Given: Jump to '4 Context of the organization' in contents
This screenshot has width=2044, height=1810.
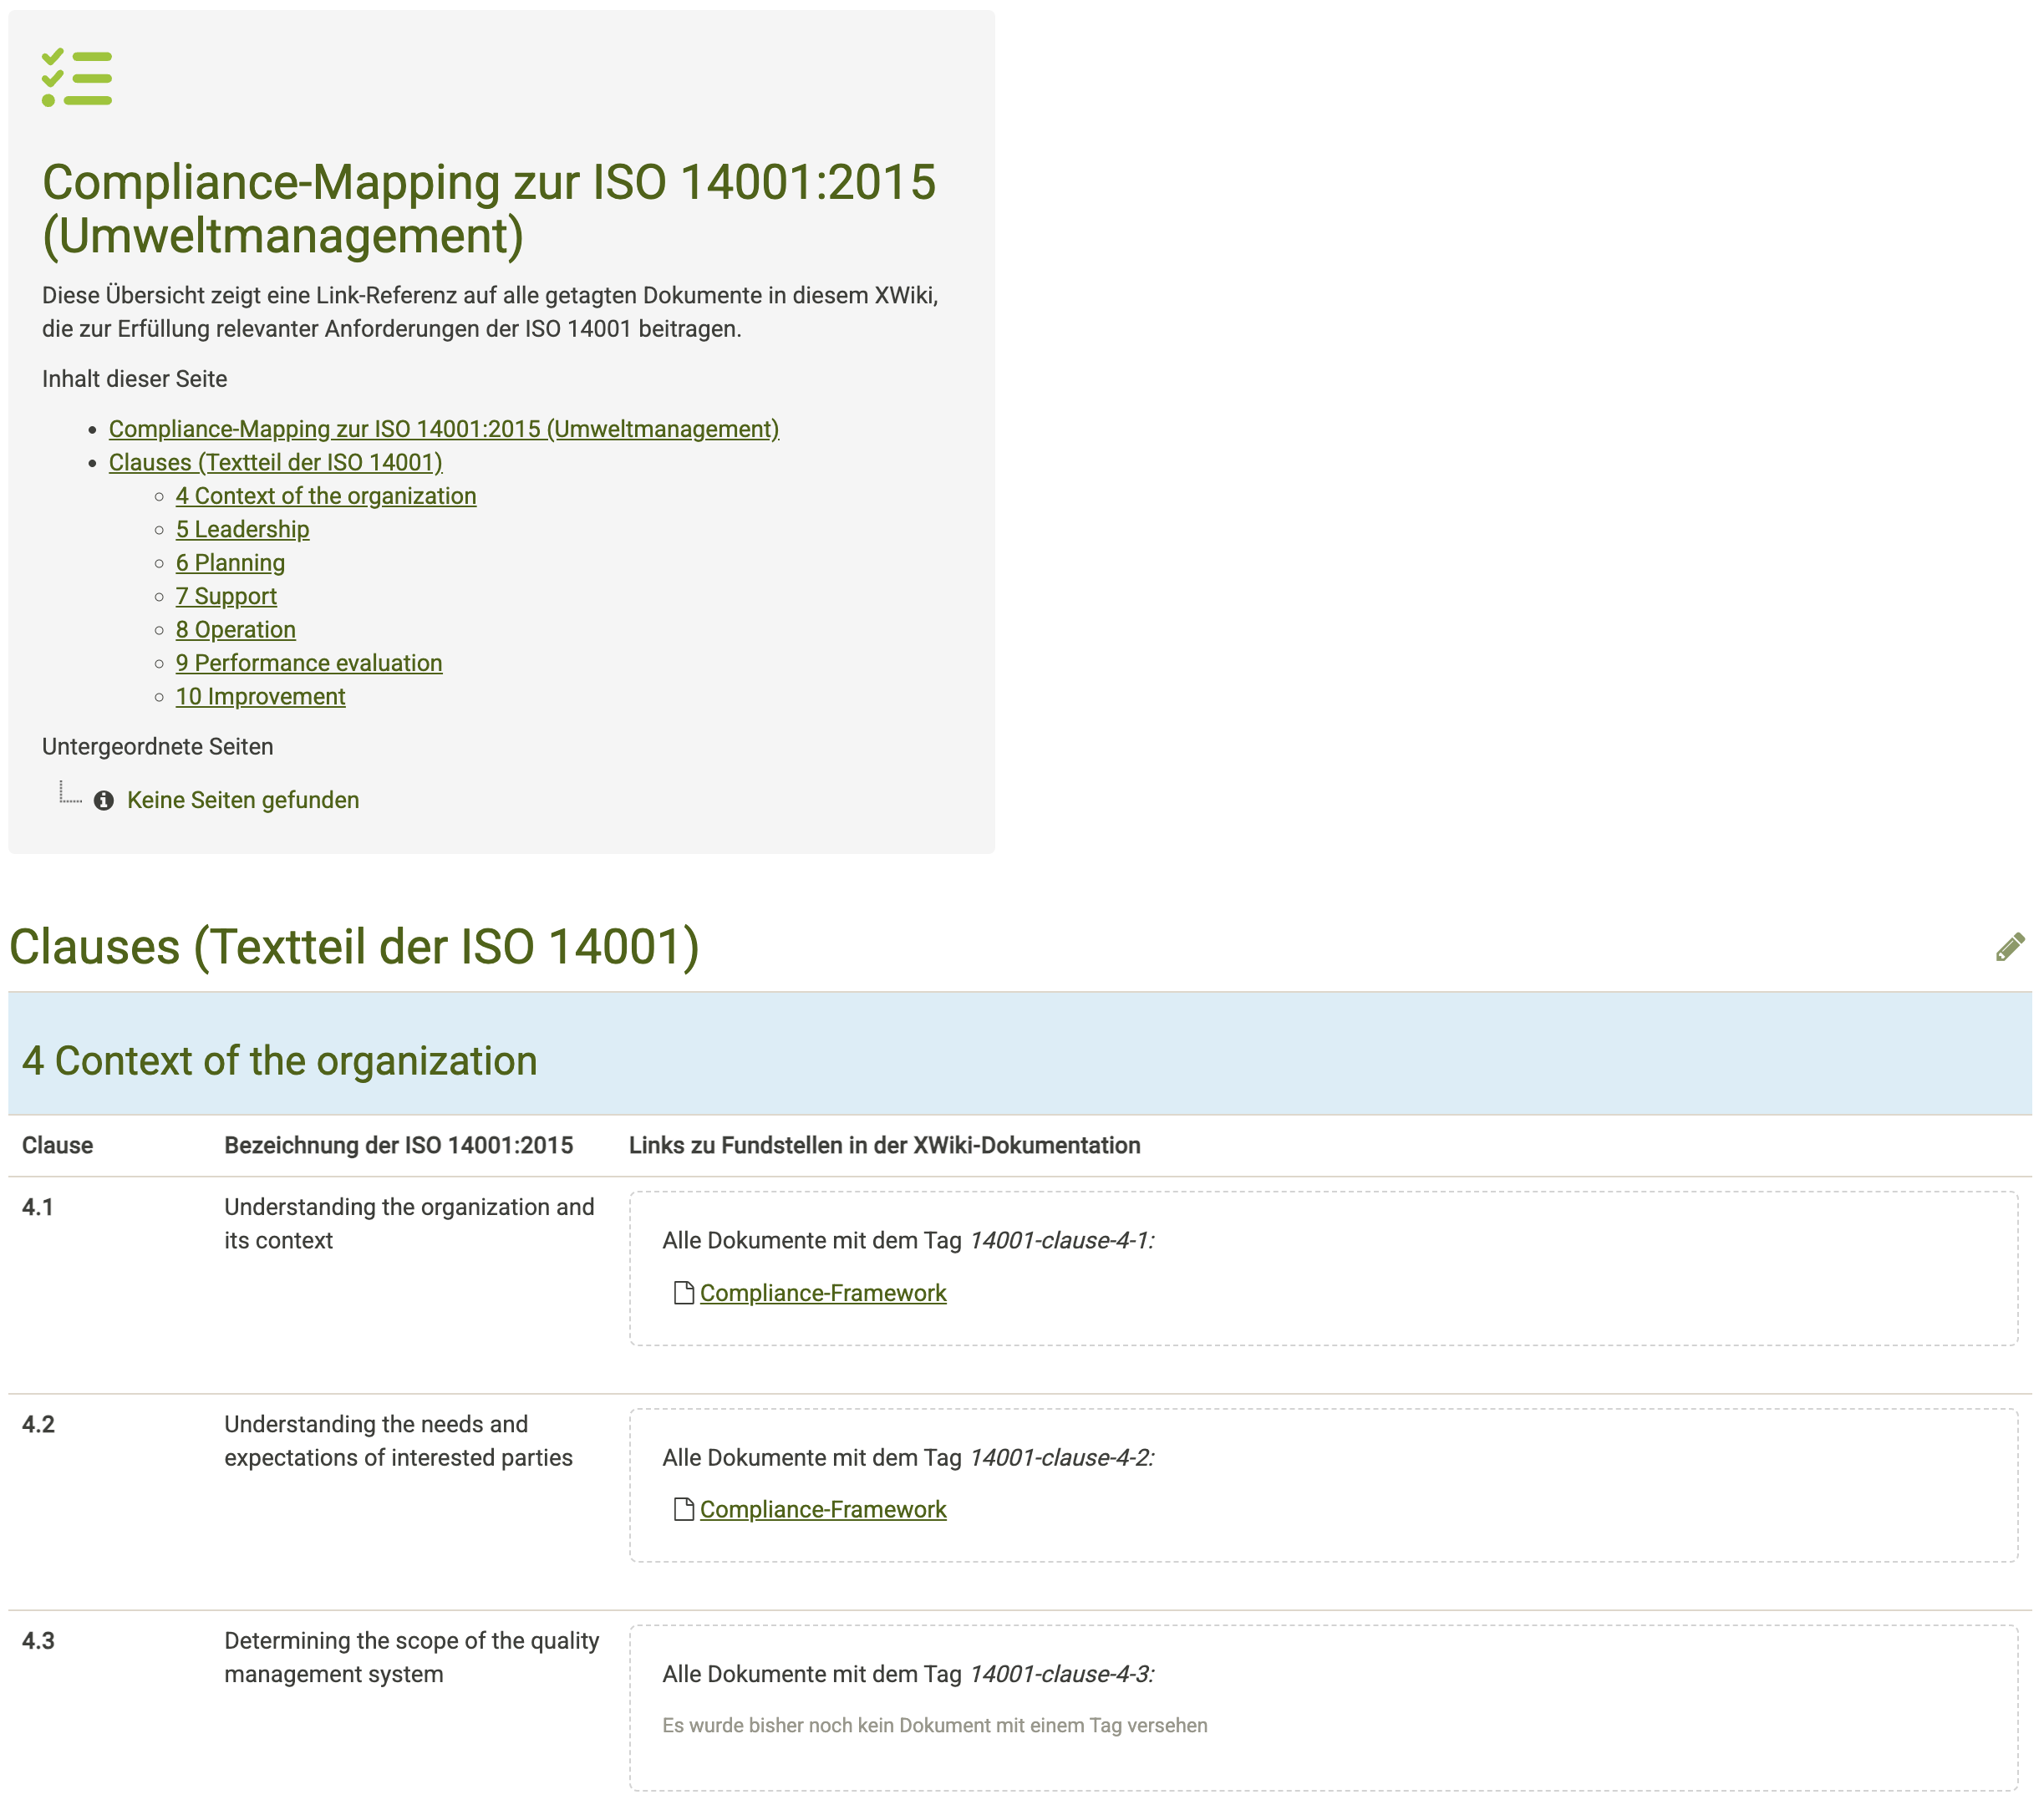Looking at the screenshot, I should tap(325, 496).
